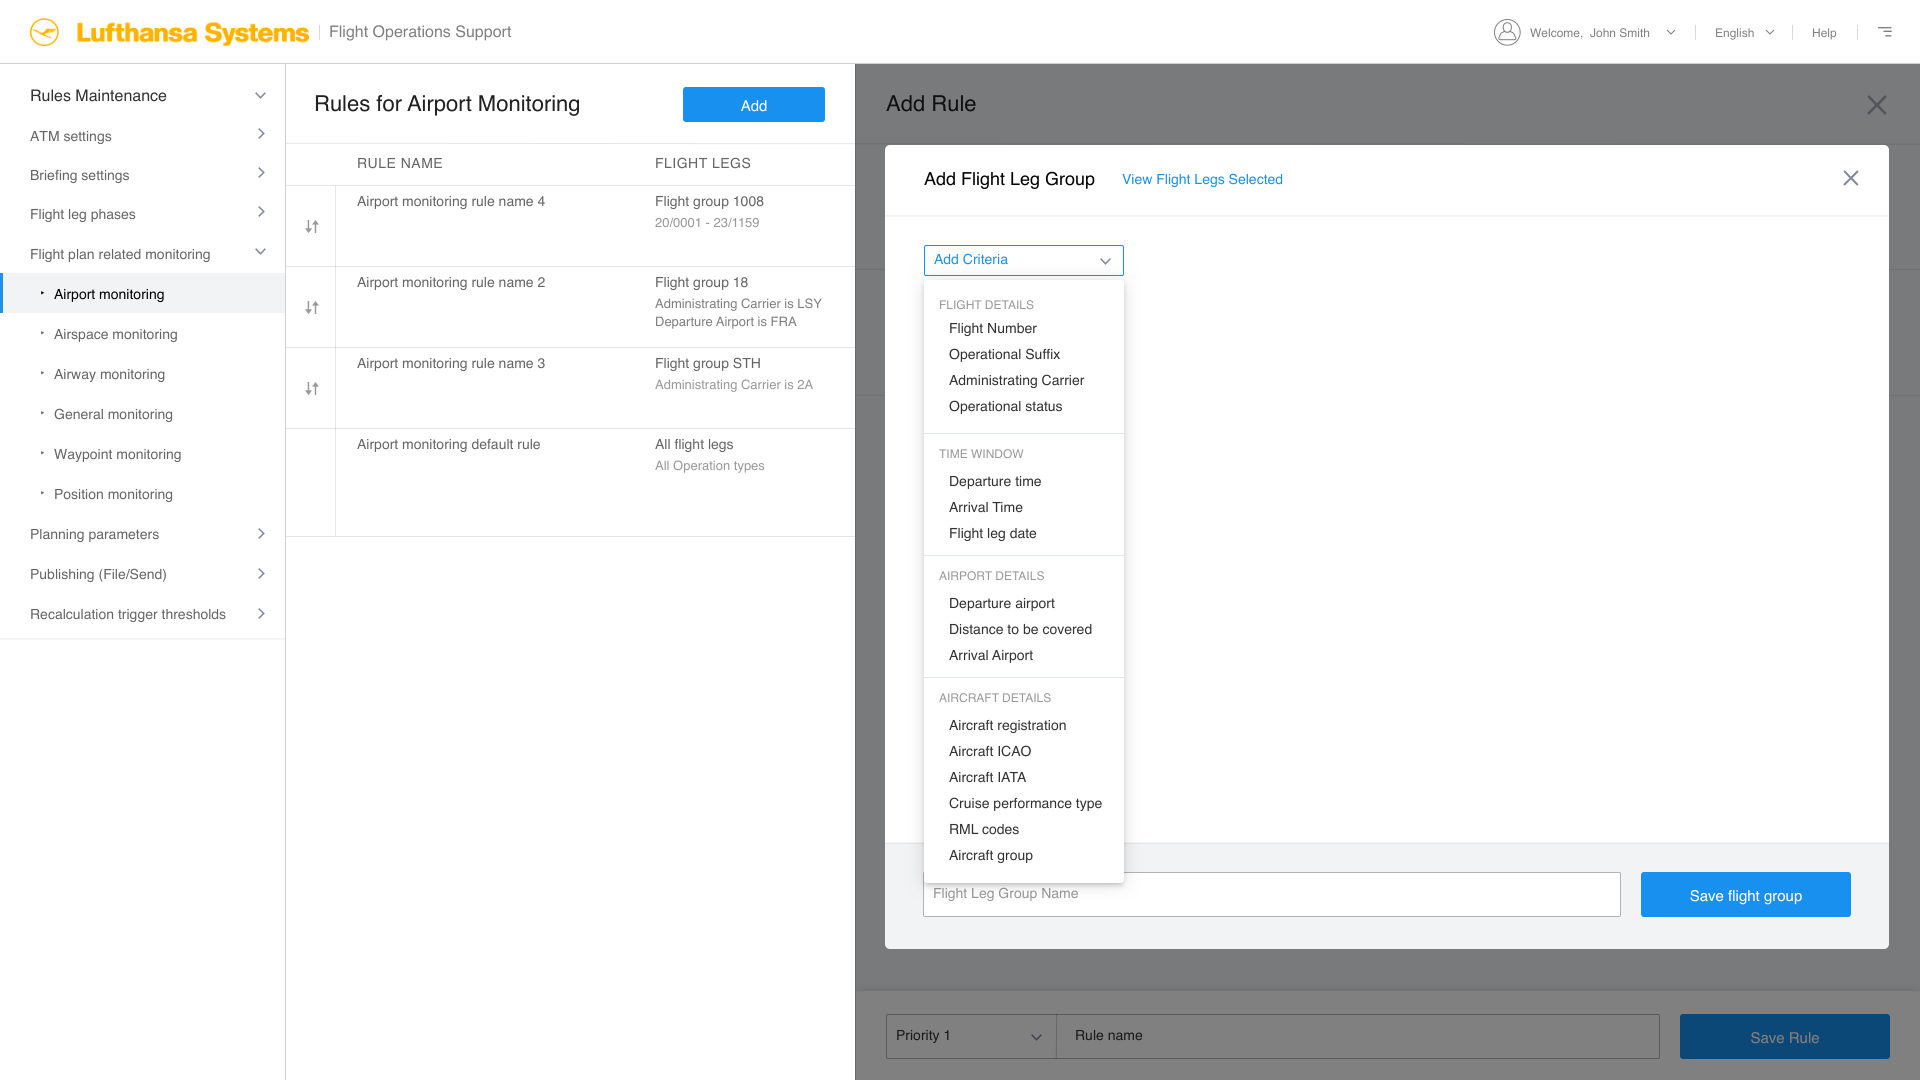This screenshot has height=1080, width=1920.
Task: Expand Flight leg phases
Action: pyautogui.click(x=261, y=212)
